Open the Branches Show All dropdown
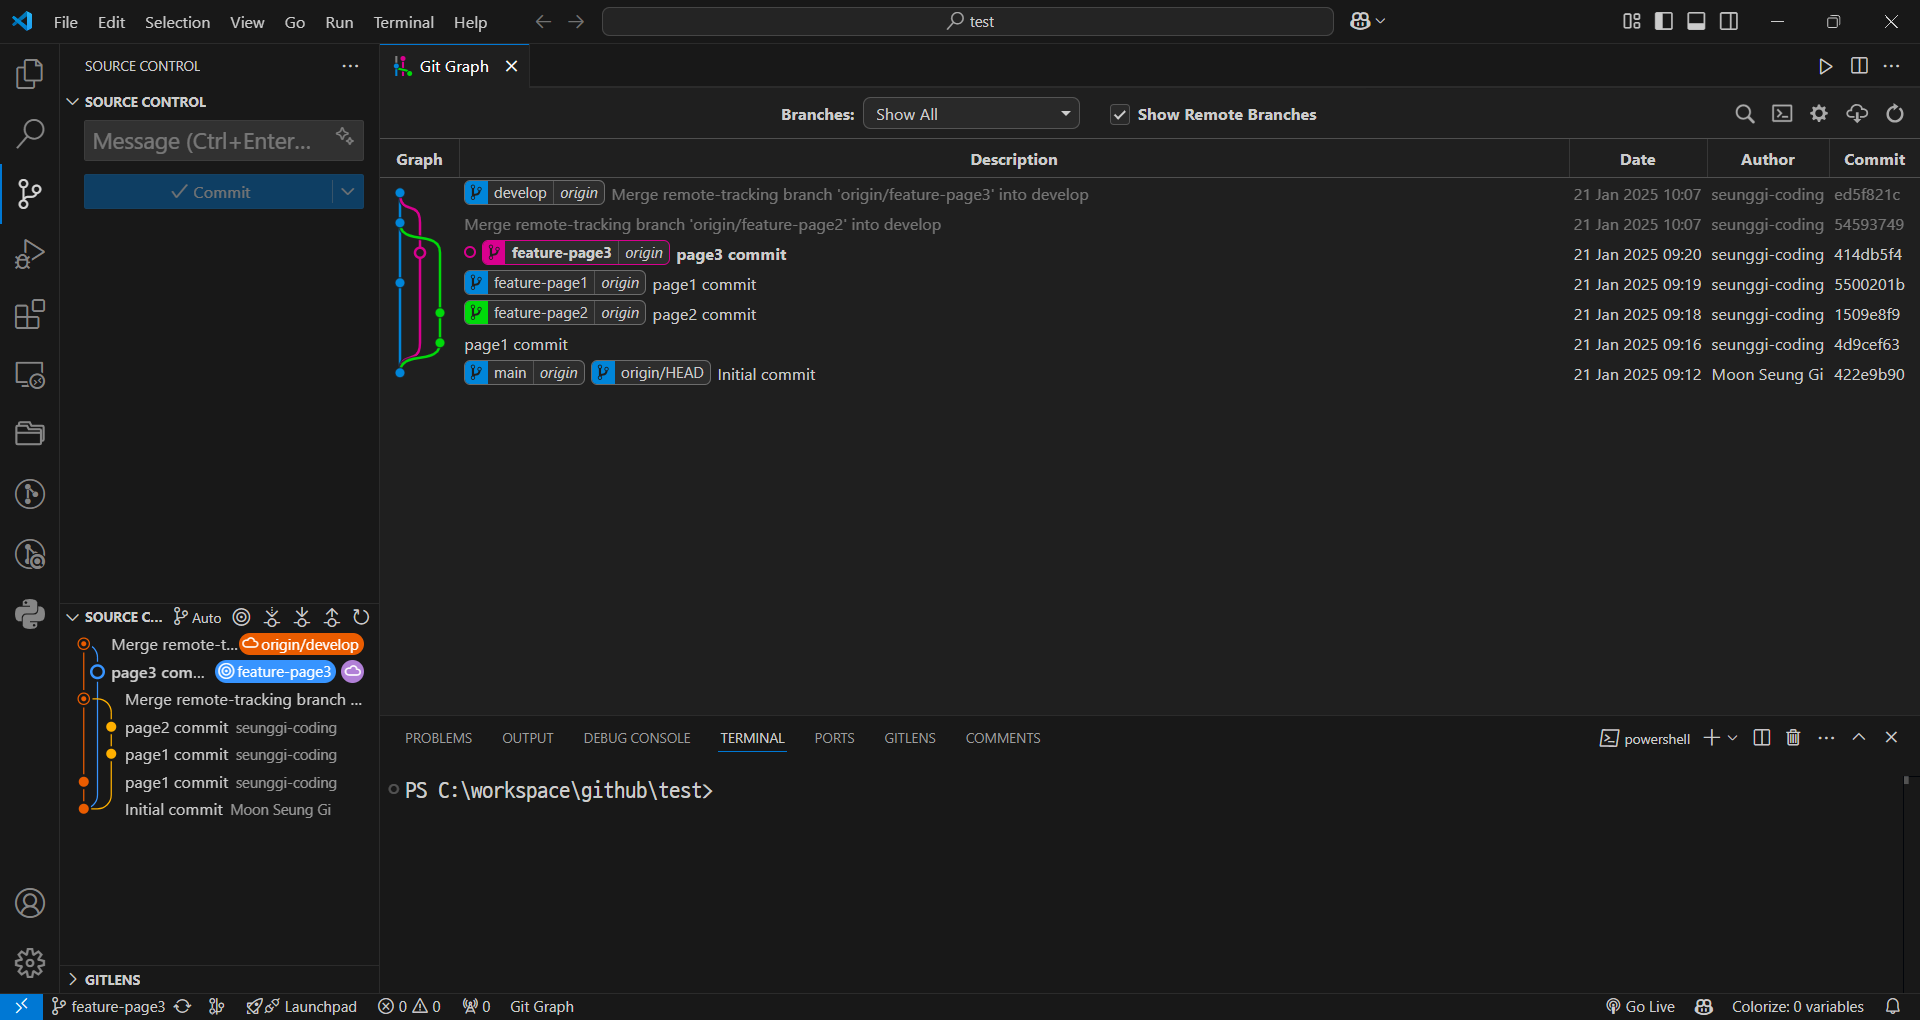The image size is (1920, 1020). [x=971, y=114]
